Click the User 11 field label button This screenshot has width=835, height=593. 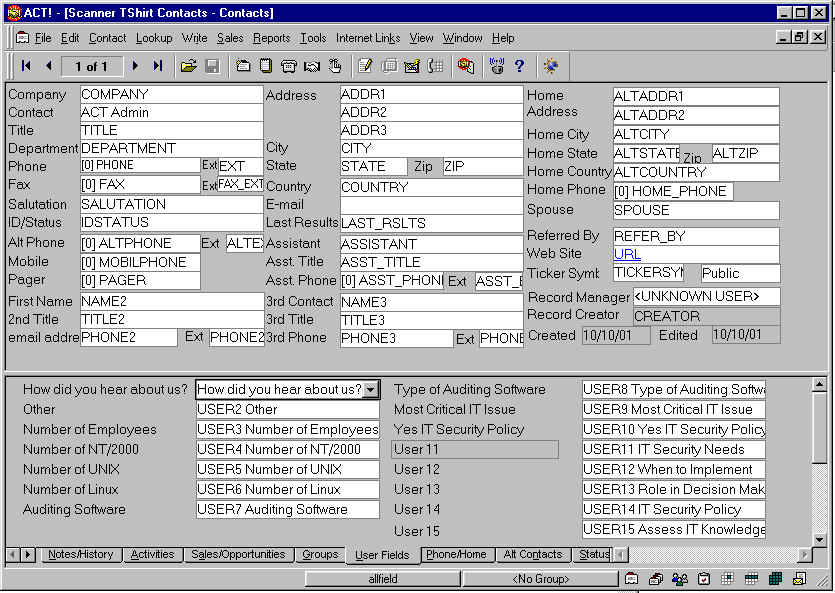point(475,449)
